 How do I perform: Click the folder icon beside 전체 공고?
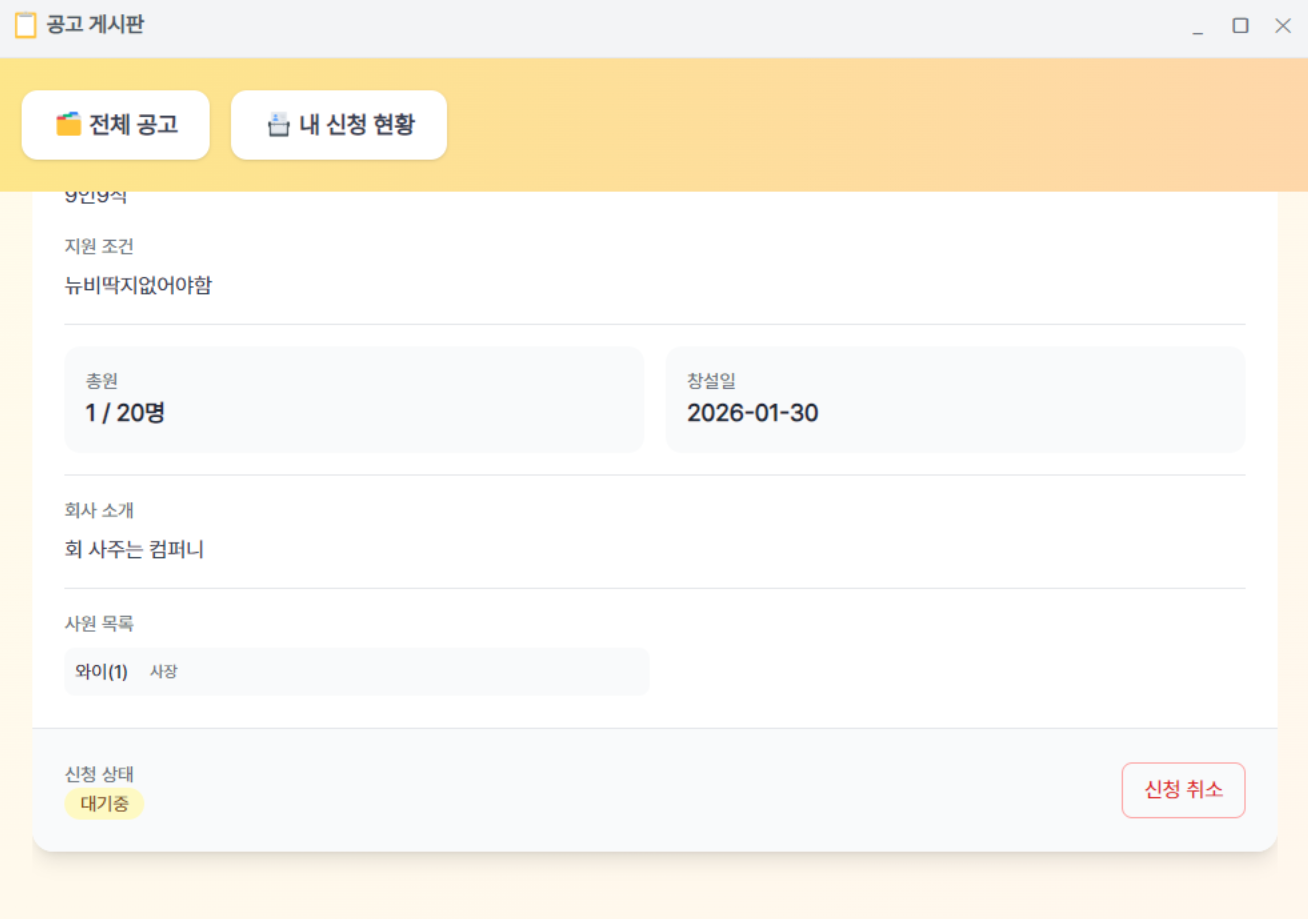[x=68, y=125]
